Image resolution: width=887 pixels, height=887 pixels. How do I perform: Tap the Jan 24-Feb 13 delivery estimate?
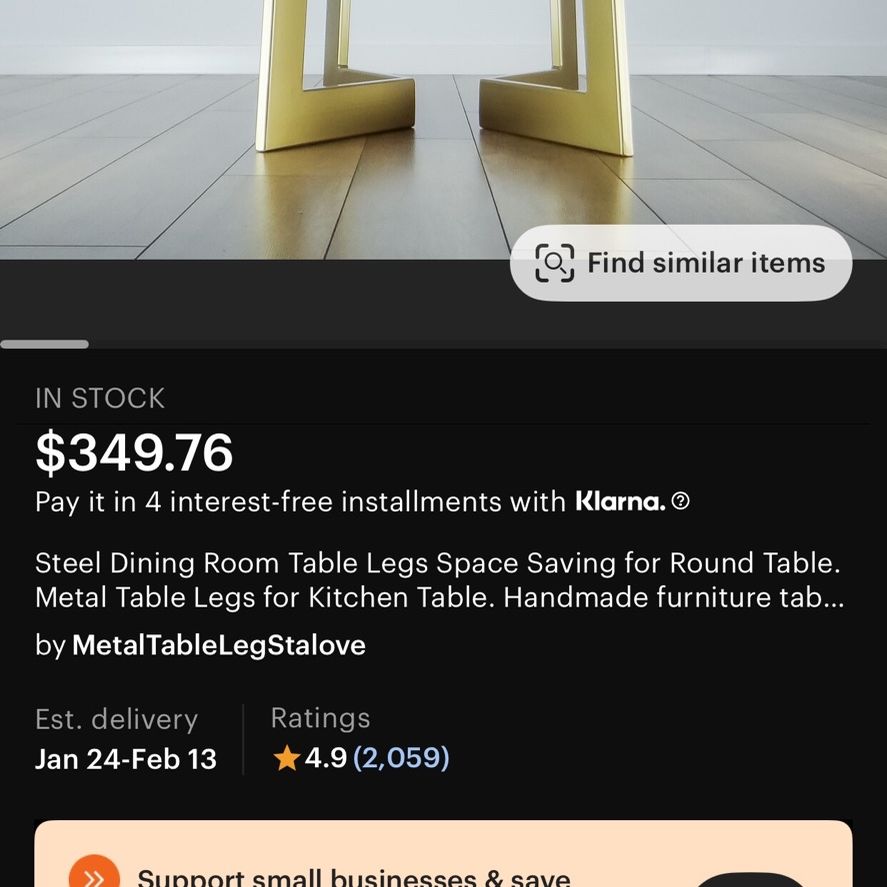126,759
